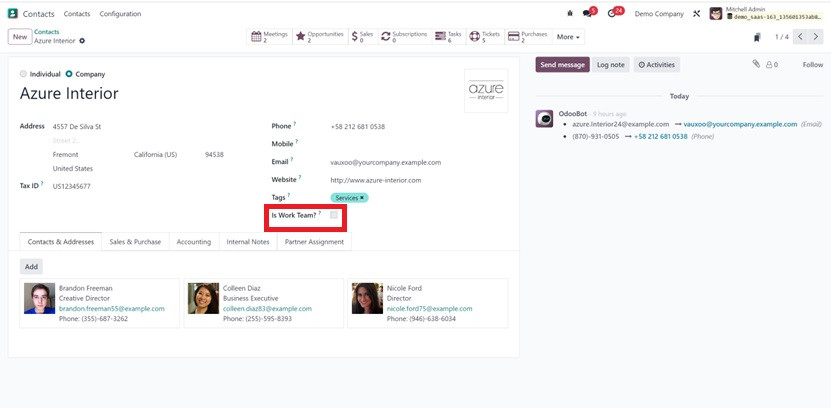
Task: Click Mitchell Admin avatar
Action: pos(716,14)
